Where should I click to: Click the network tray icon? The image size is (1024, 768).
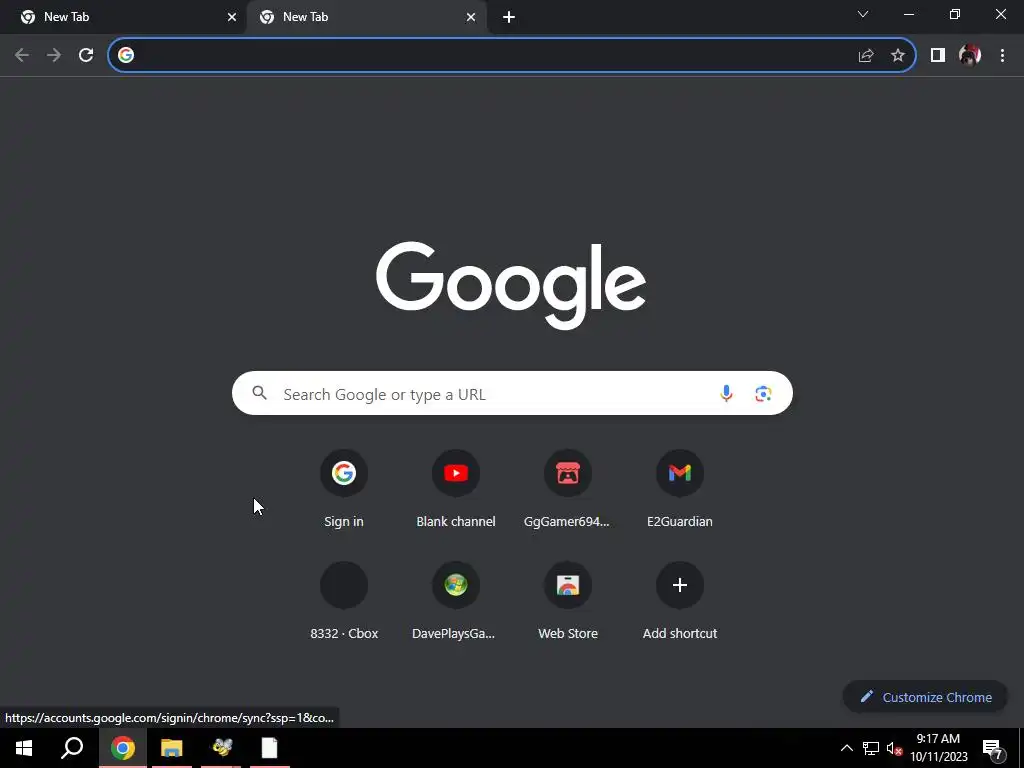[x=871, y=748]
